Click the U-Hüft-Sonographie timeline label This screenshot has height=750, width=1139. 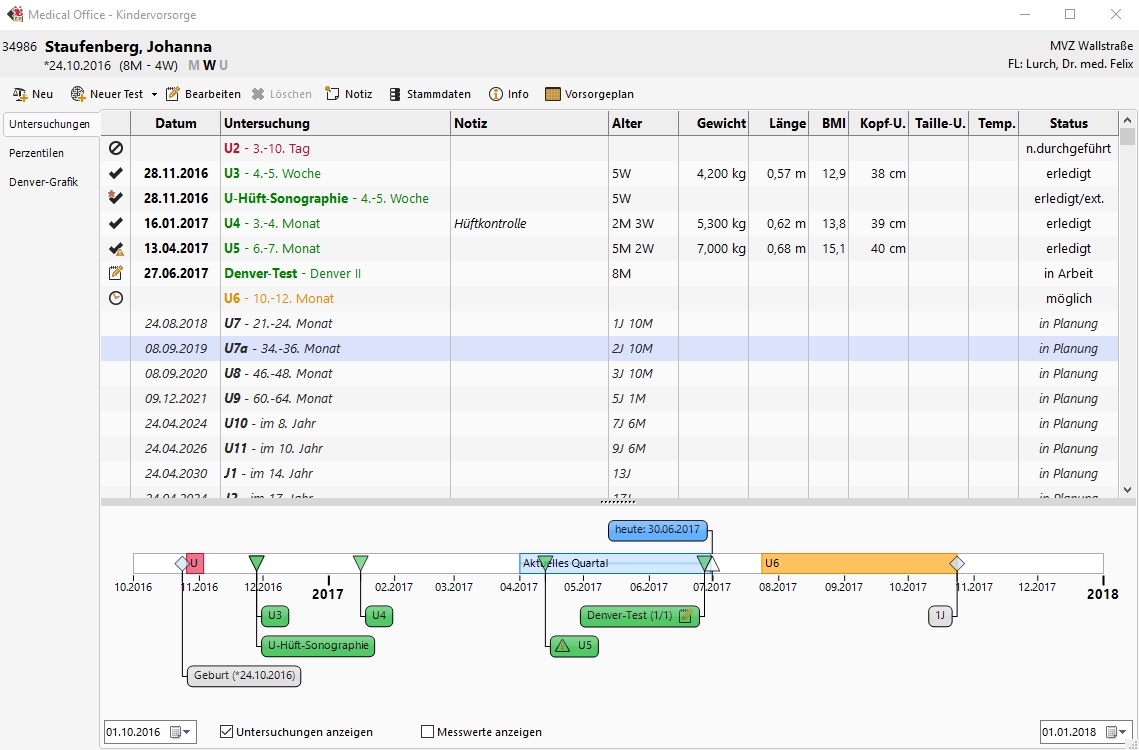[x=317, y=645]
